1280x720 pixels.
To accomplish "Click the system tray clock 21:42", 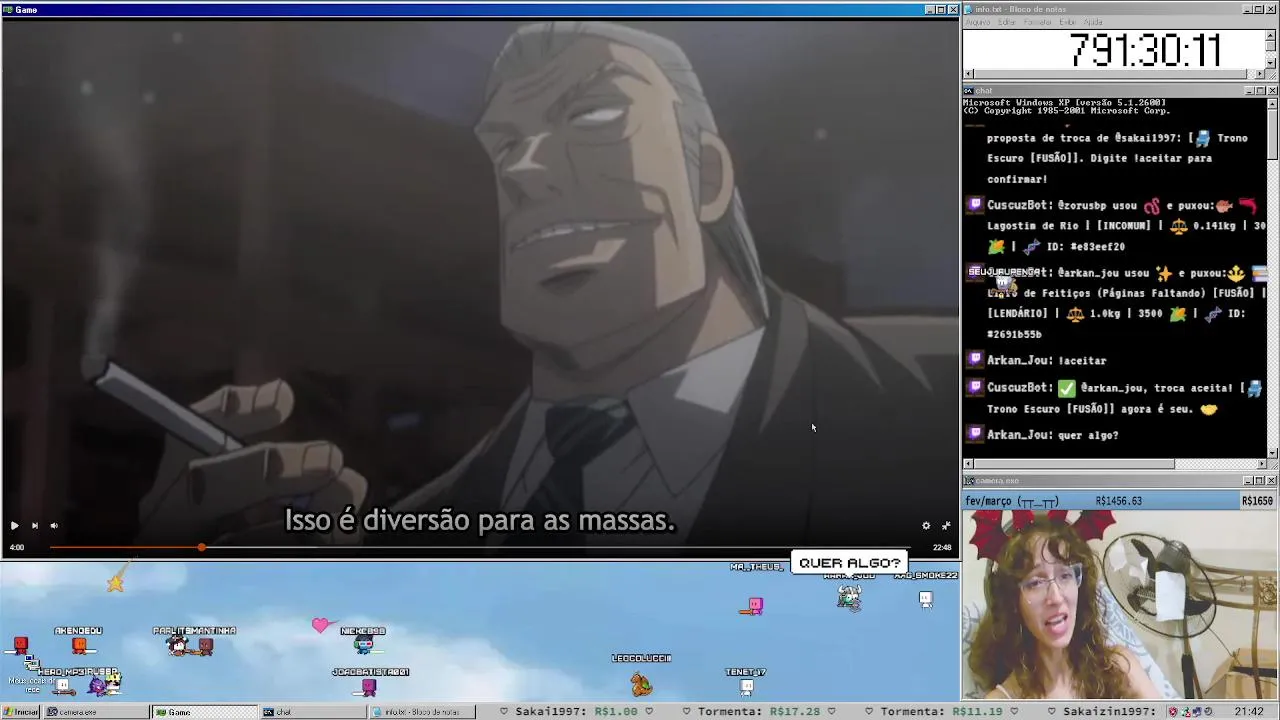I will coord(1248,712).
